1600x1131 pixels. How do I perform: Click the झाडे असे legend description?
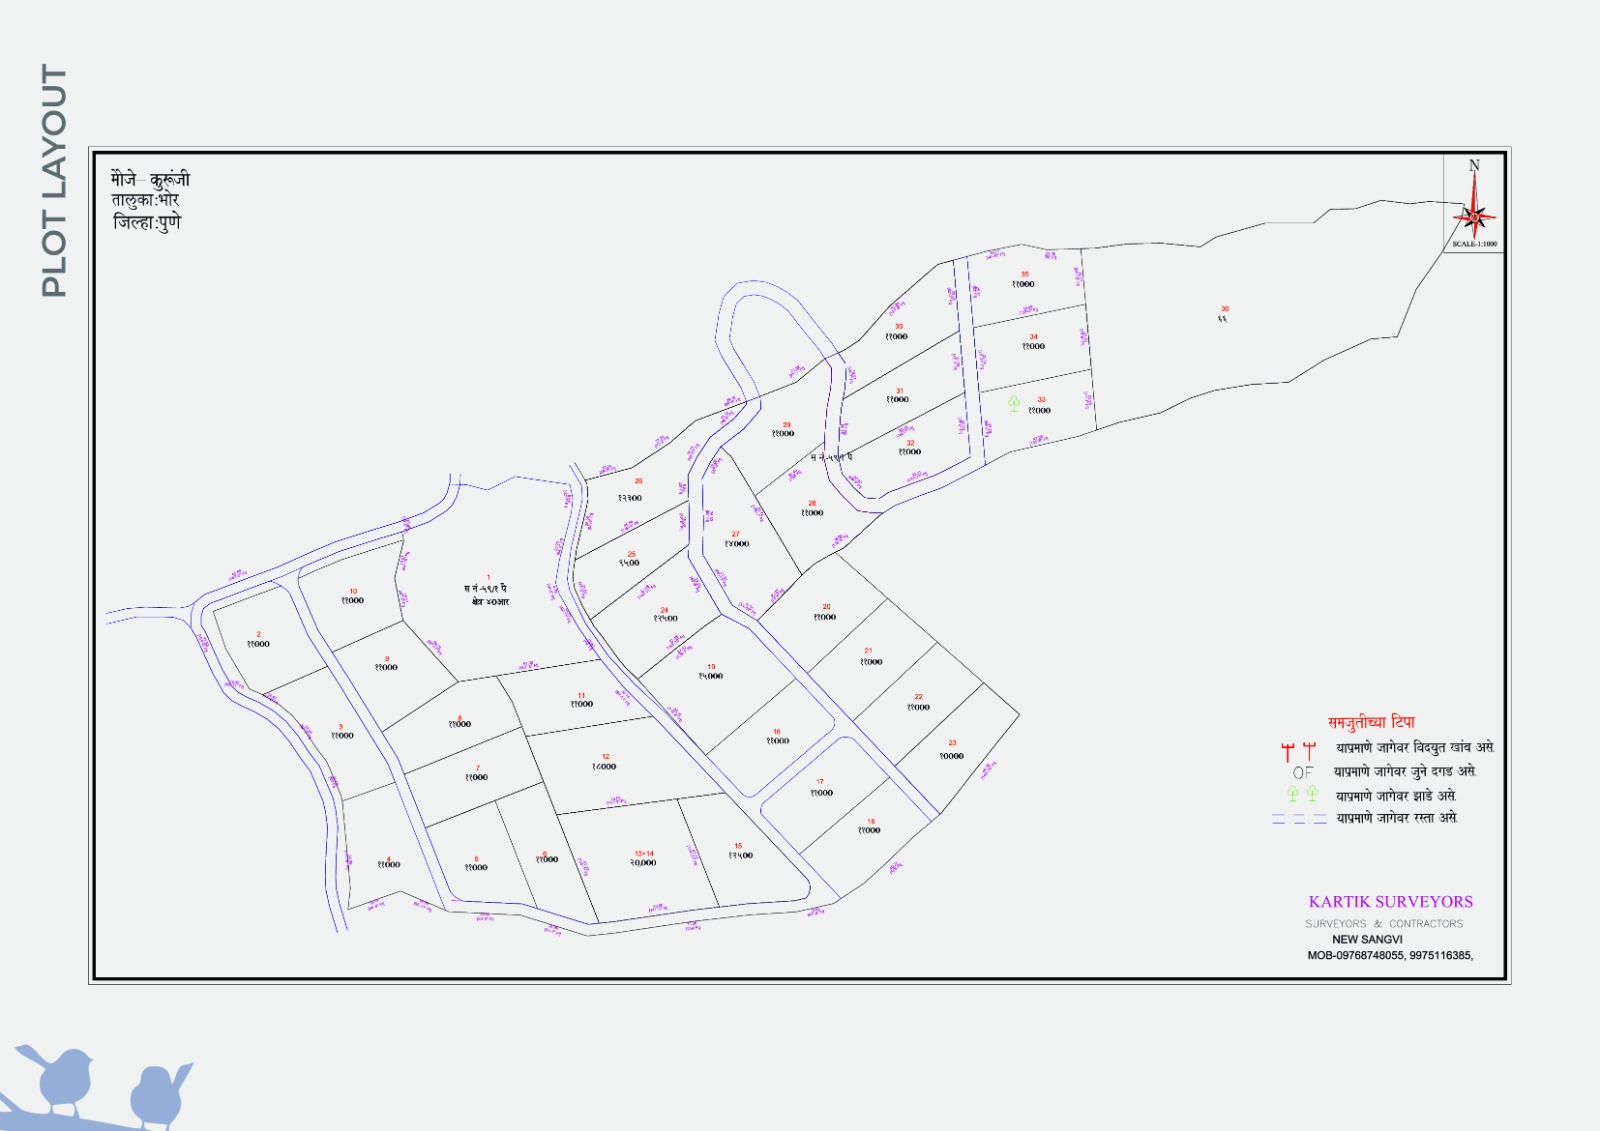point(1396,796)
